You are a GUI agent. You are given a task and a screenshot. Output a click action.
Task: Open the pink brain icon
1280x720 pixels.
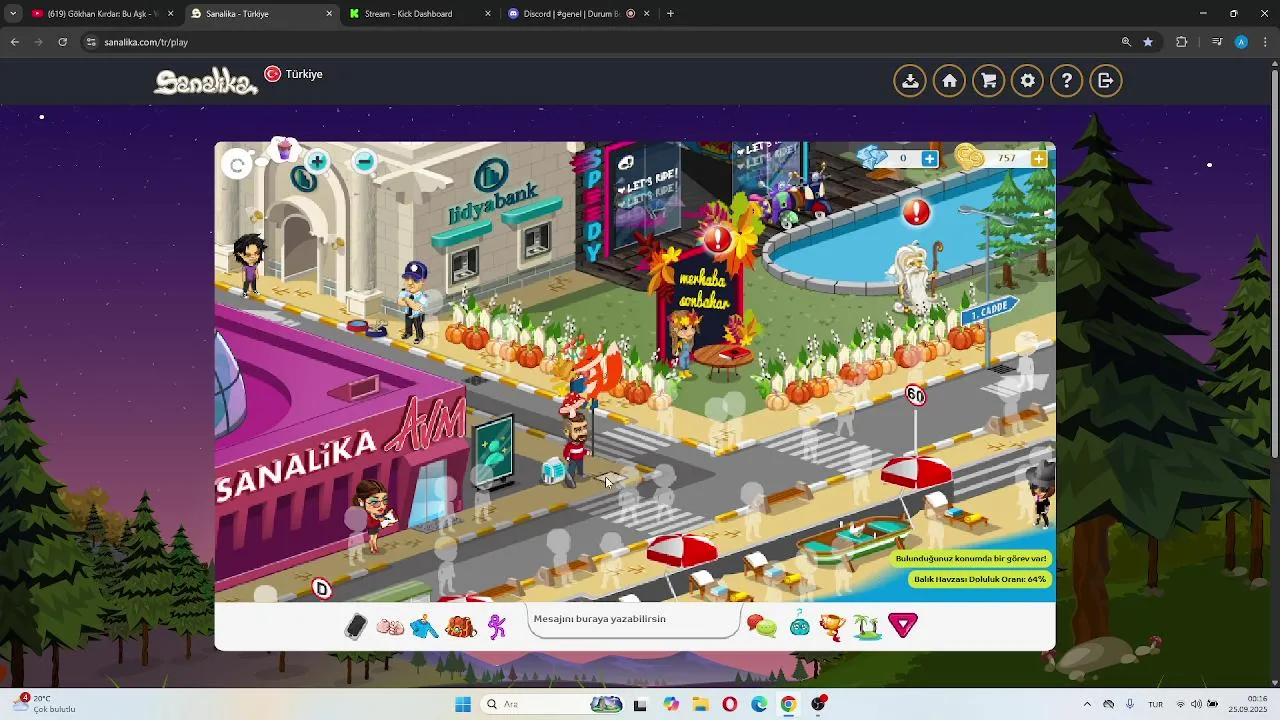pos(390,627)
